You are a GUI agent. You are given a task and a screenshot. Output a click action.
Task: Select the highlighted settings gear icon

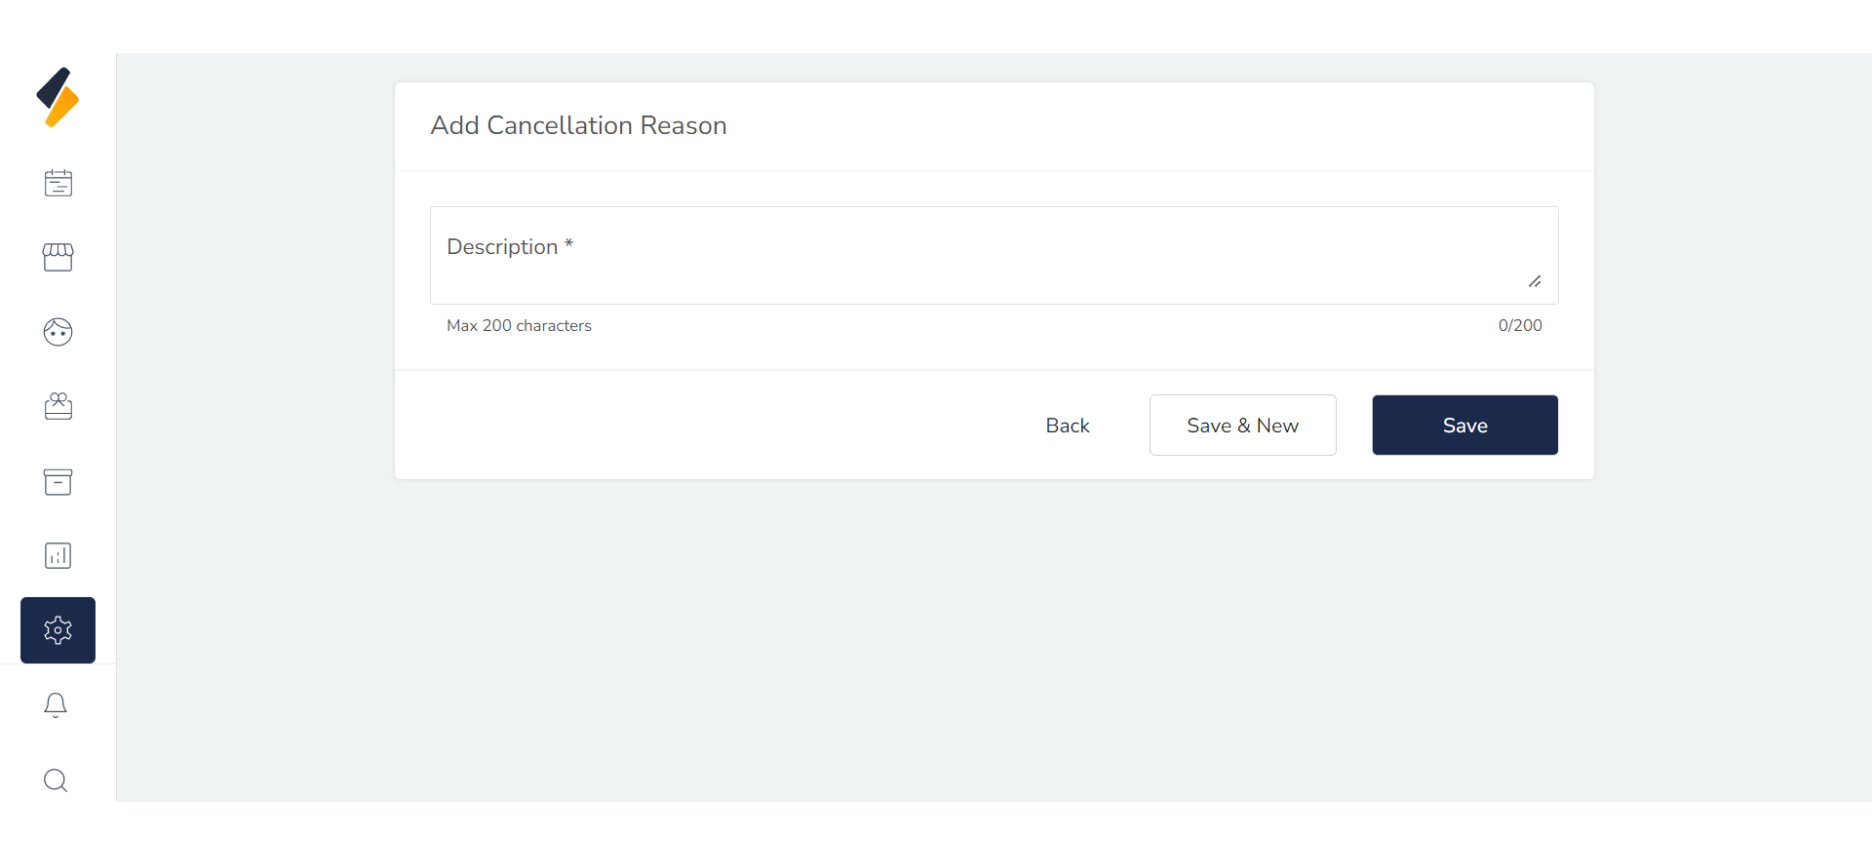(x=58, y=630)
